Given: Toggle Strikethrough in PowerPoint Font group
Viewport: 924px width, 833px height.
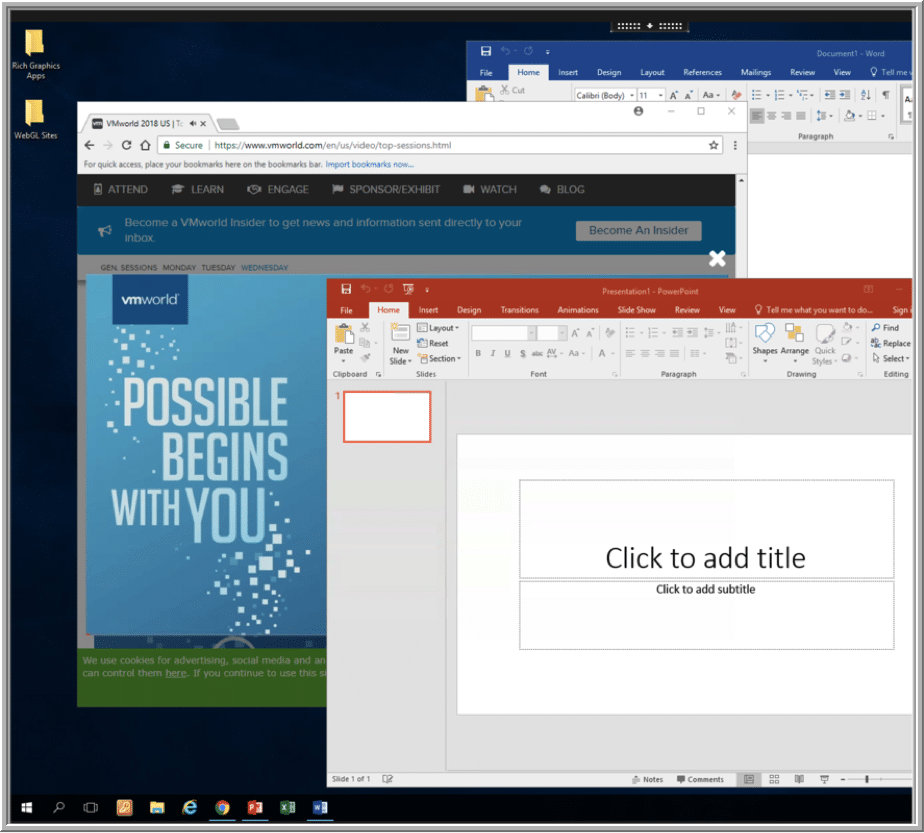Looking at the screenshot, I should [537, 353].
